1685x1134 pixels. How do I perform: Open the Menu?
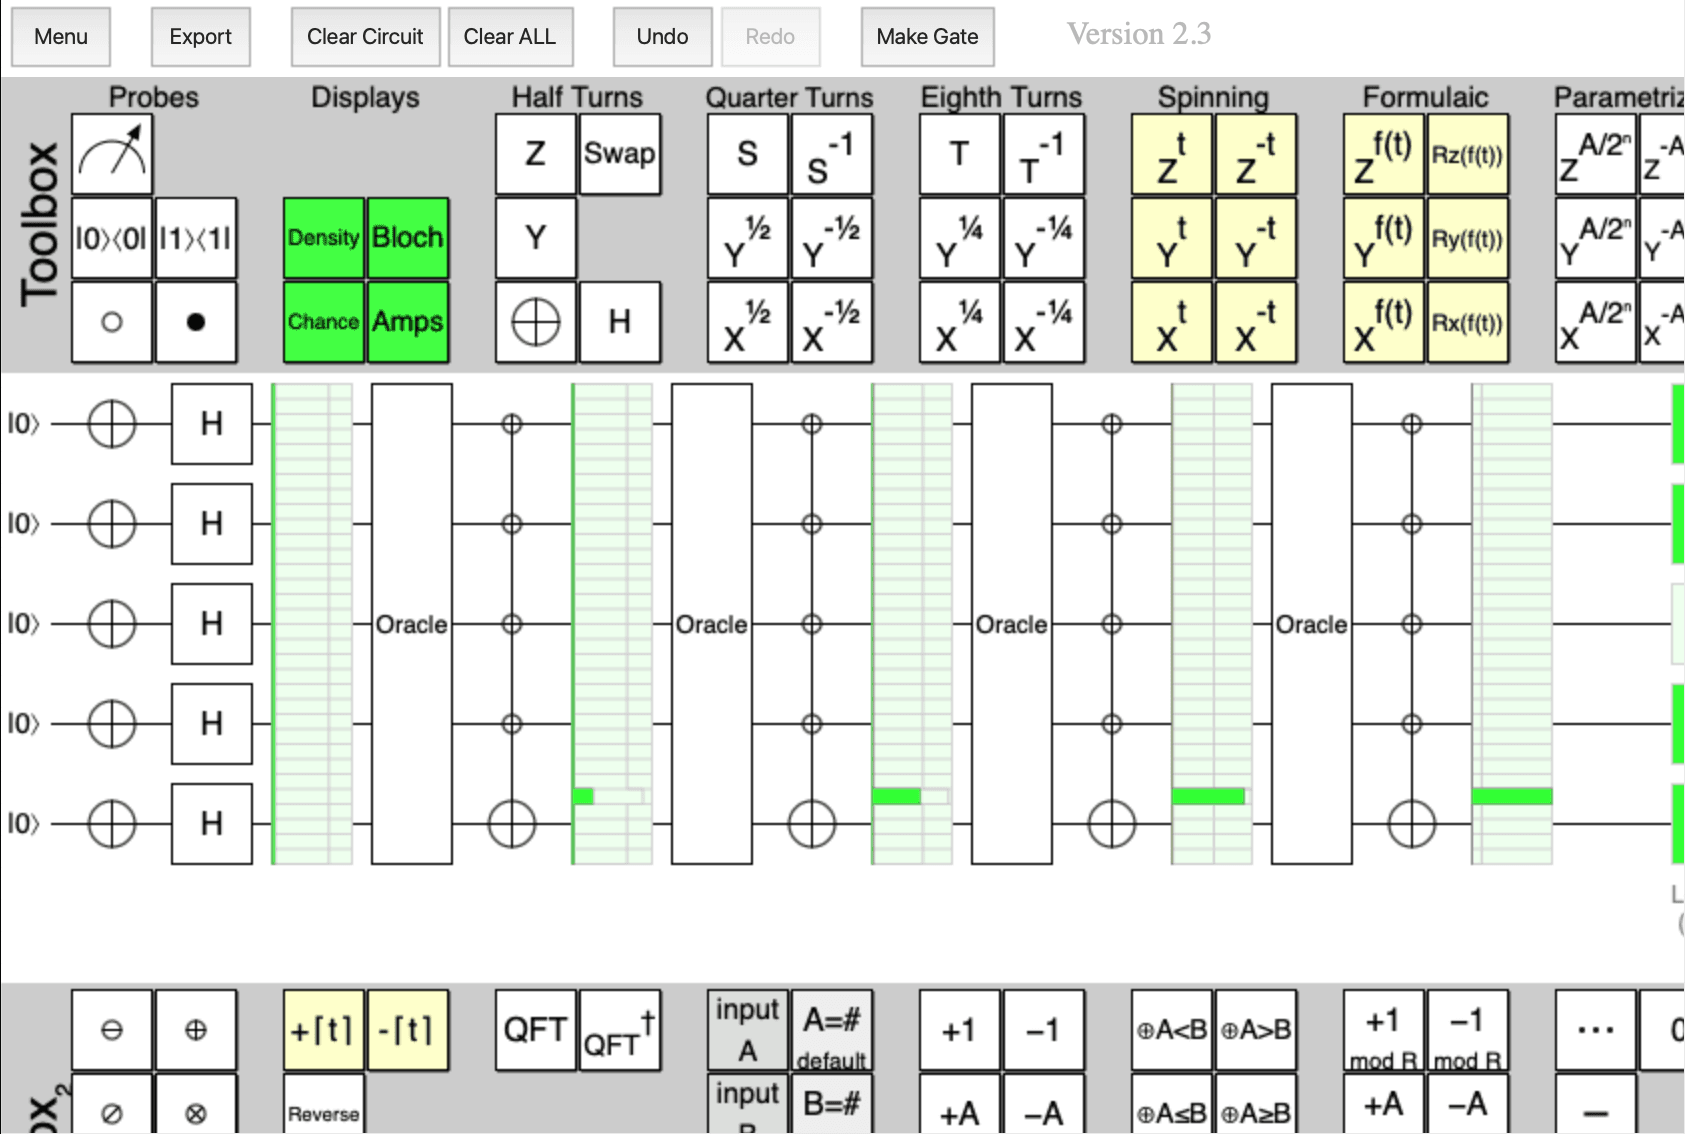[x=61, y=37]
